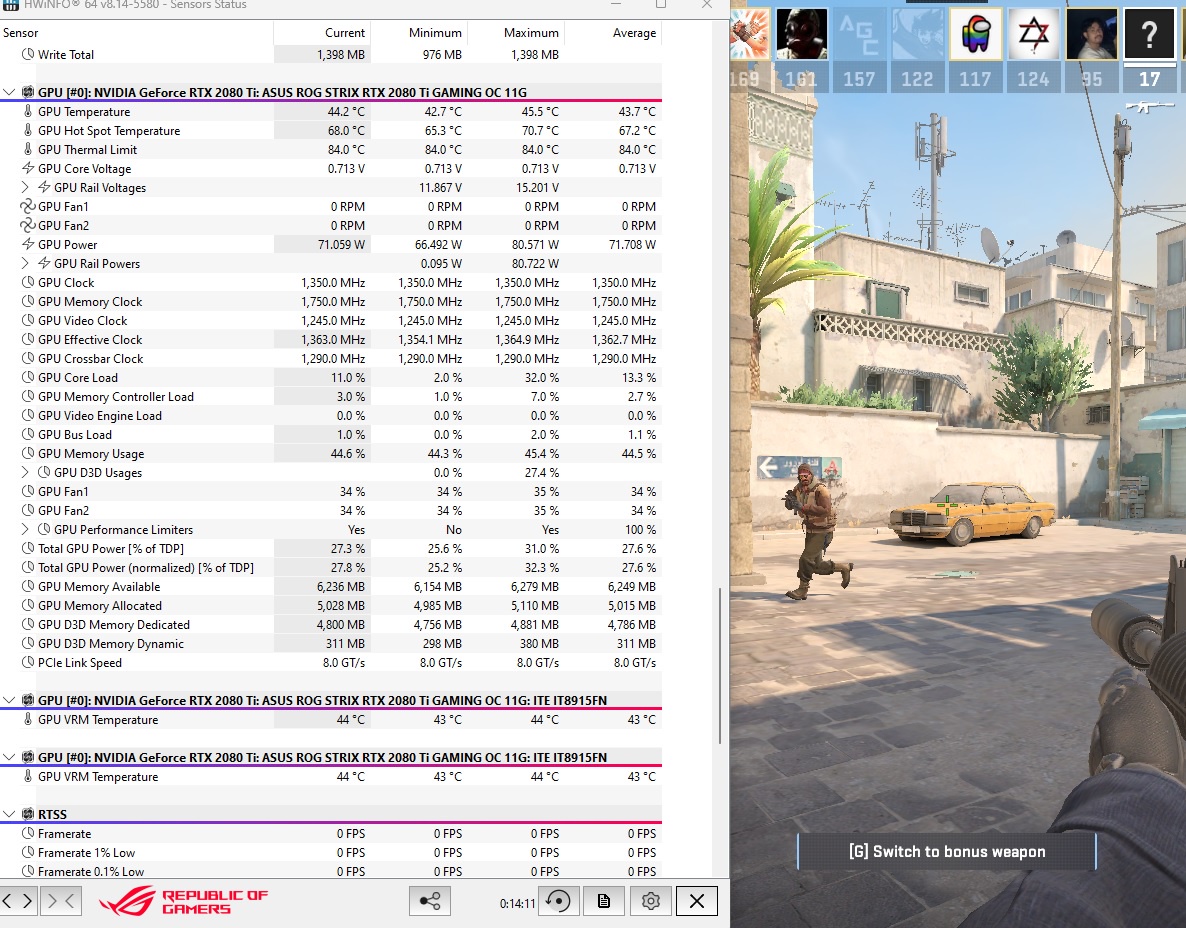Select the GPU D3D Memory Dynamic row
The width and height of the screenshot is (1186, 928).
point(331,644)
